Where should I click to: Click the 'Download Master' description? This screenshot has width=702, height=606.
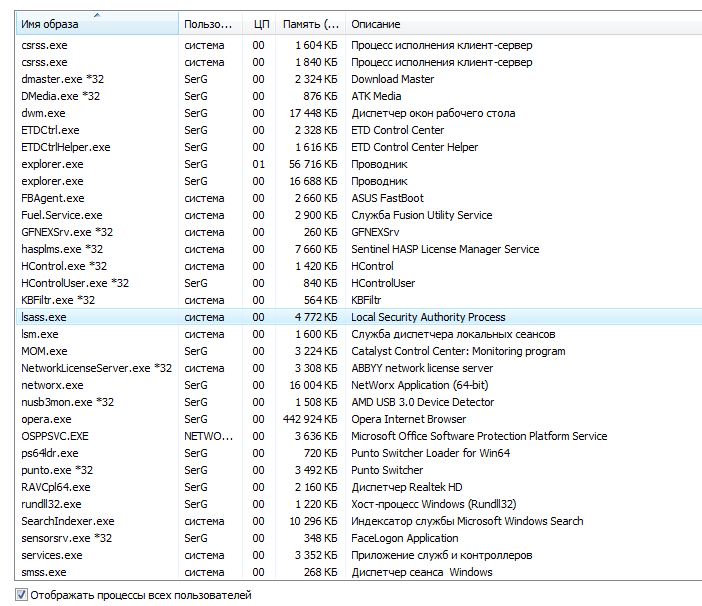(393, 79)
